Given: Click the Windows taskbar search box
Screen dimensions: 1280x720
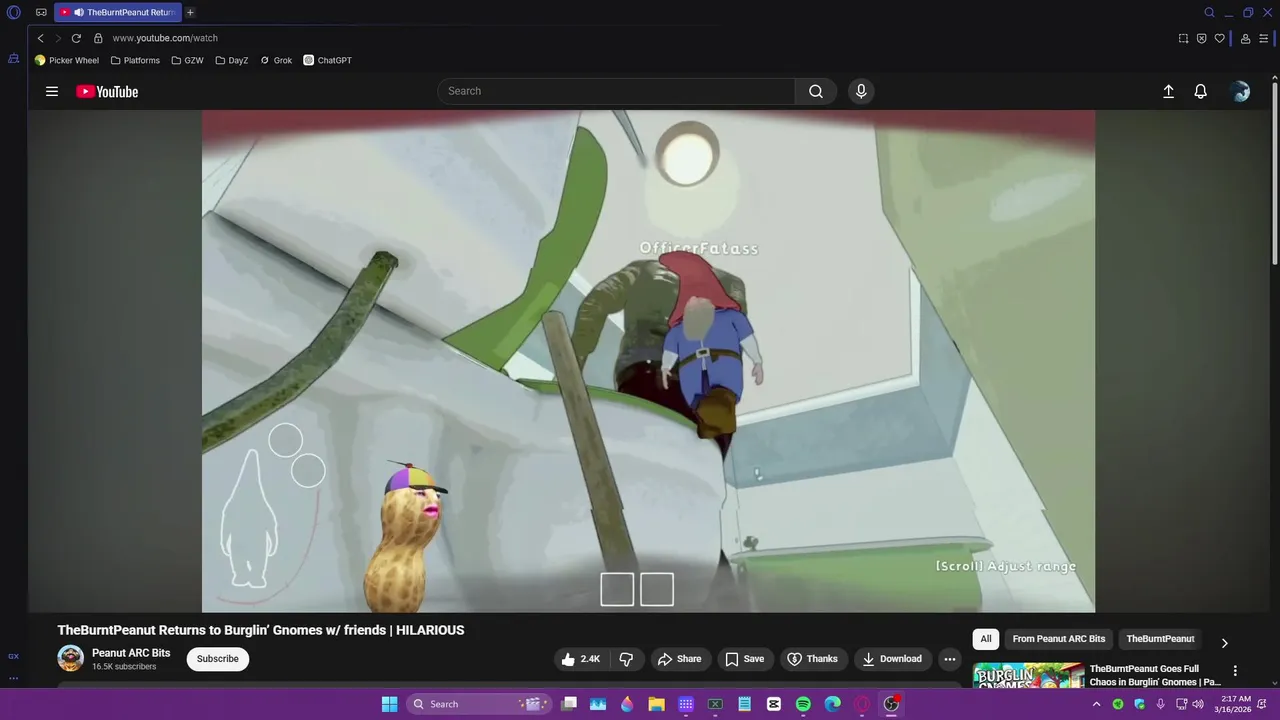Looking at the screenshot, I should click(x=479, y=704).
